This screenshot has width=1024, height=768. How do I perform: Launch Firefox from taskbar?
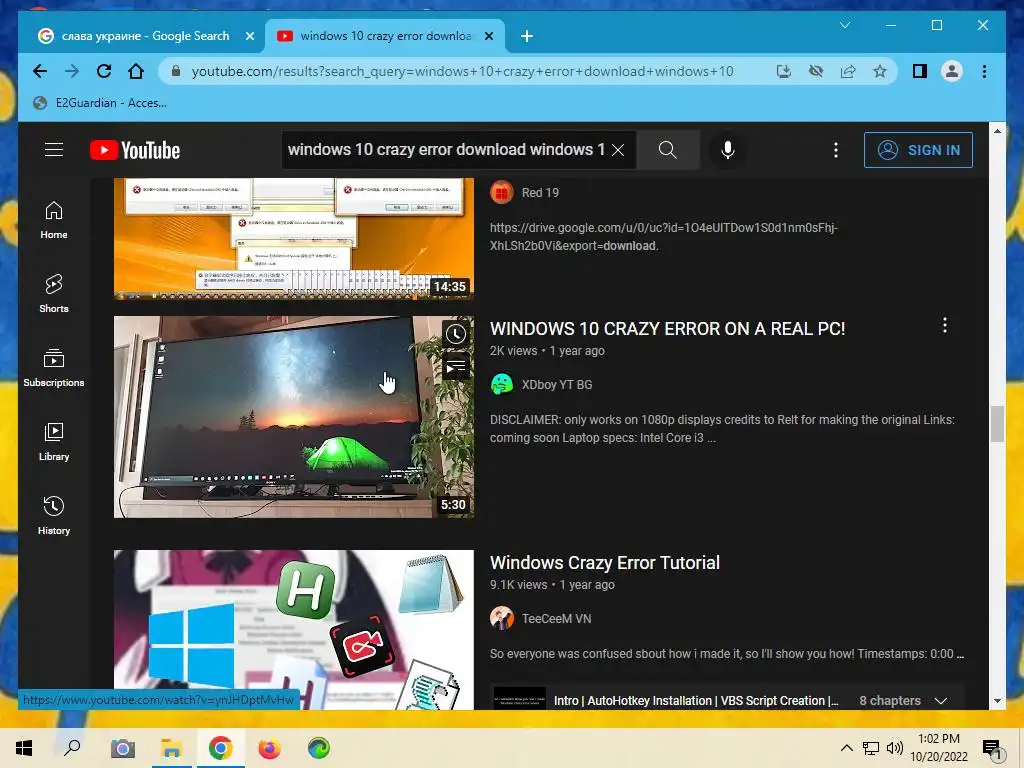(x=269, y=748)
